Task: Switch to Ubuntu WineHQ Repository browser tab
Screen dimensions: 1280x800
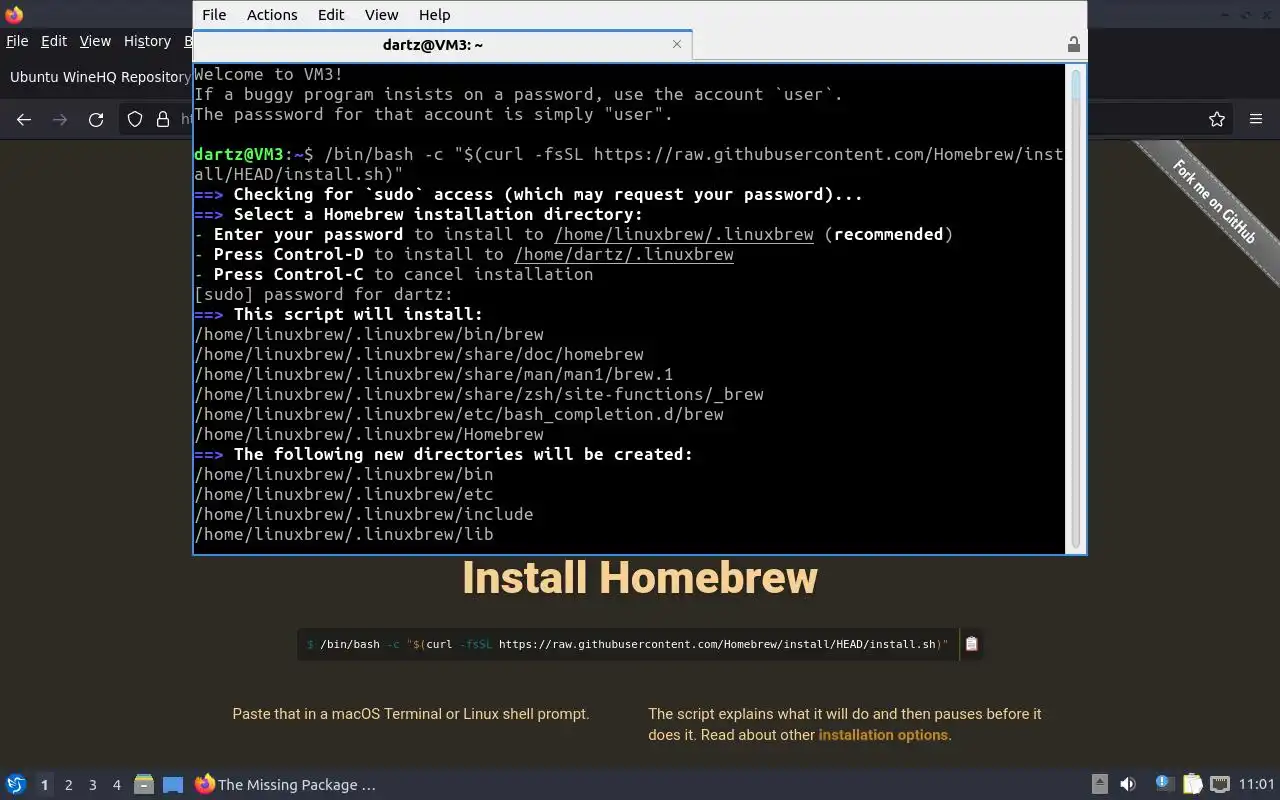Action: click(x=98, y=77)
